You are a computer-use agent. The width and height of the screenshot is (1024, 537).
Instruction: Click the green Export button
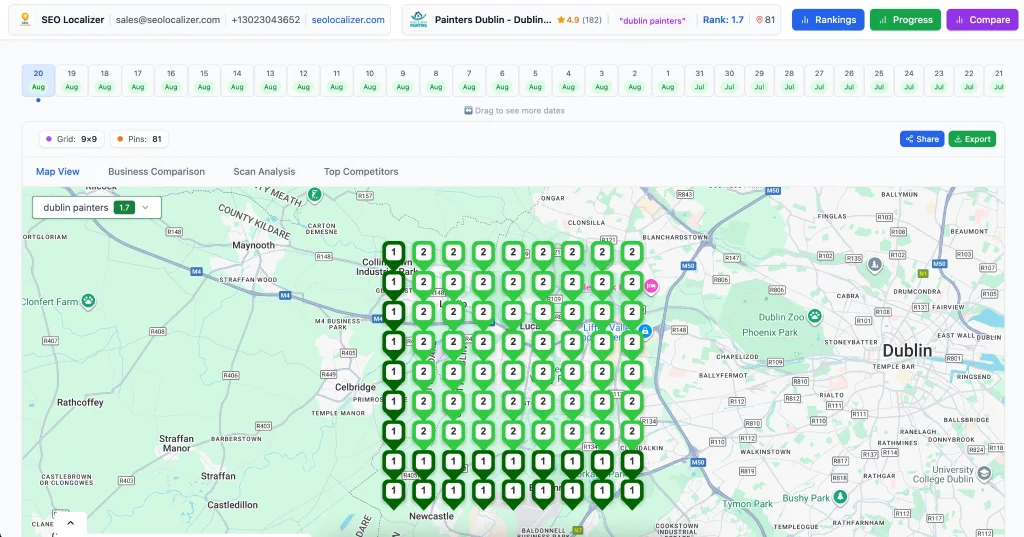972,138
